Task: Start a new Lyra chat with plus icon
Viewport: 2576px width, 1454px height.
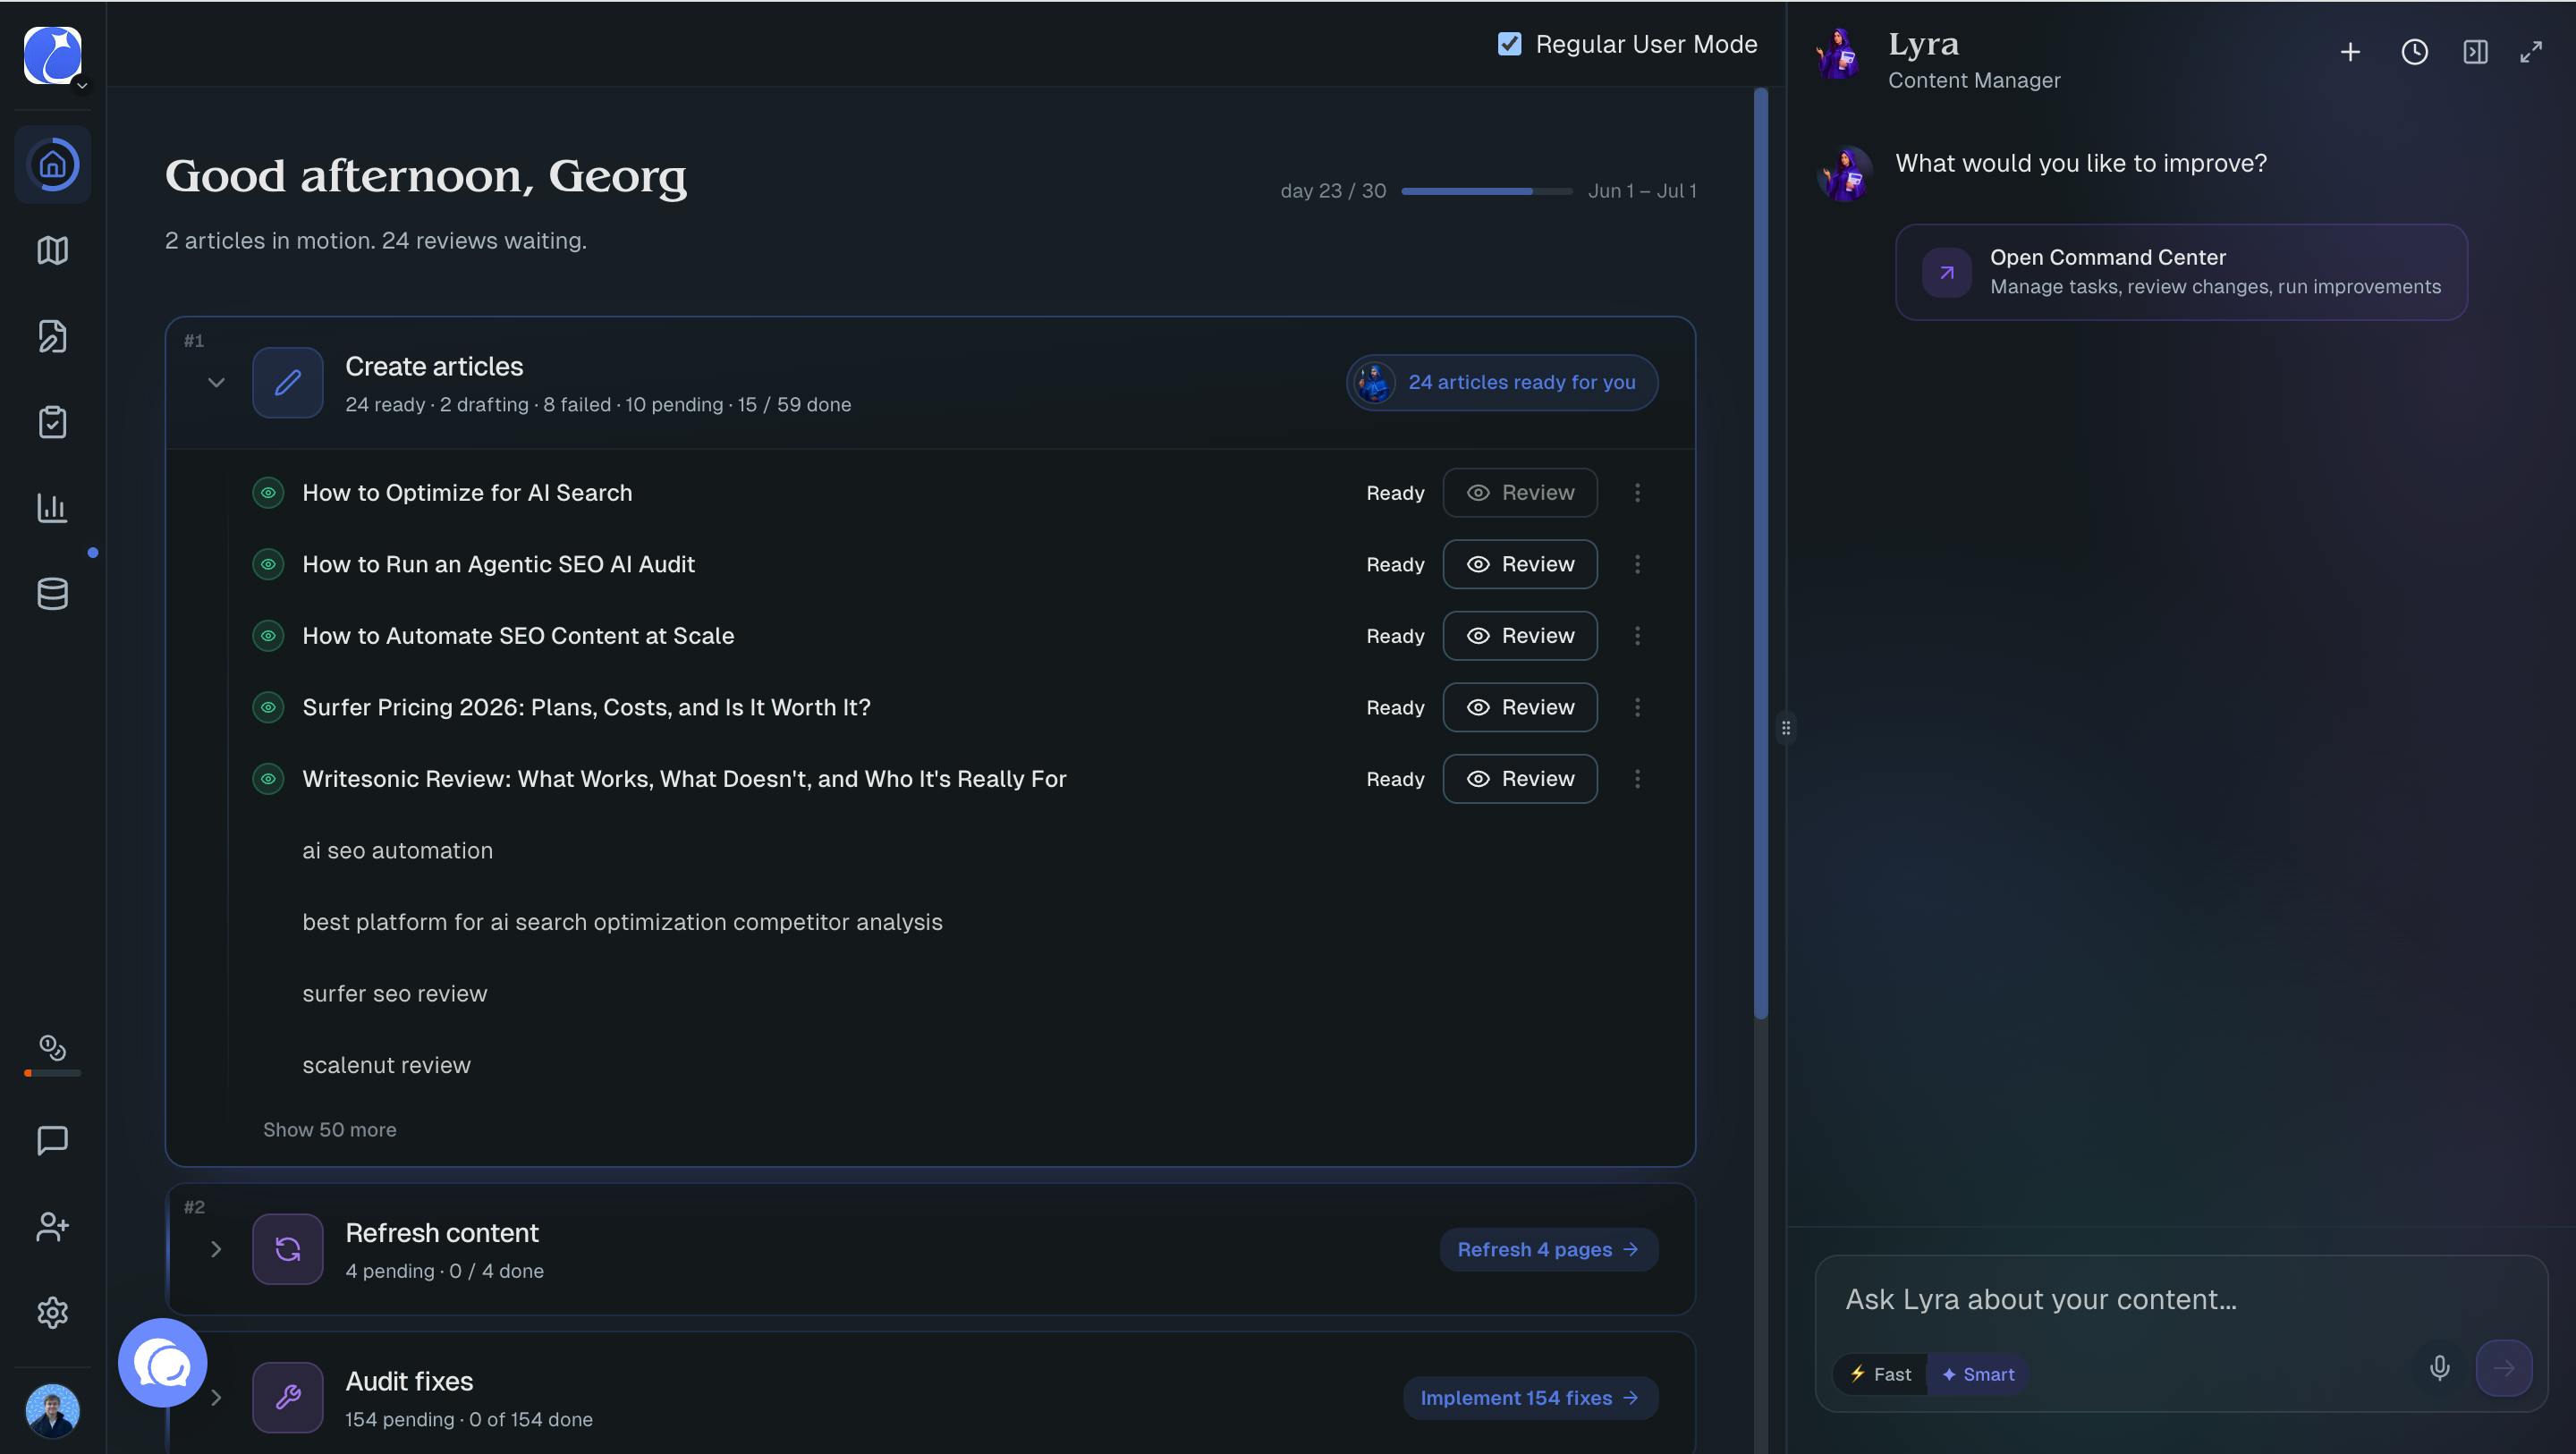Action: pos(2350,52)
